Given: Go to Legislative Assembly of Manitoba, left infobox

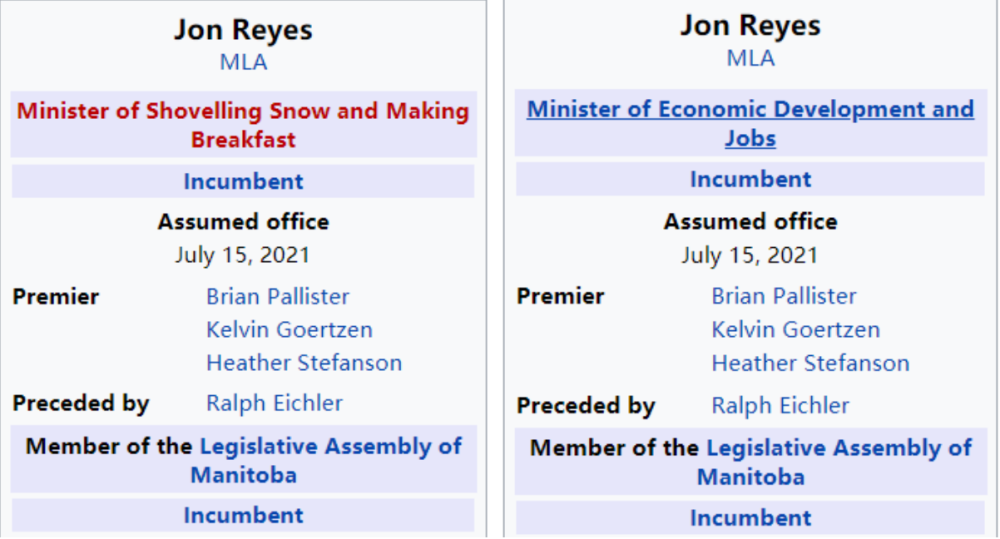Looking at the screenshot, I should (x=330, y=446).
